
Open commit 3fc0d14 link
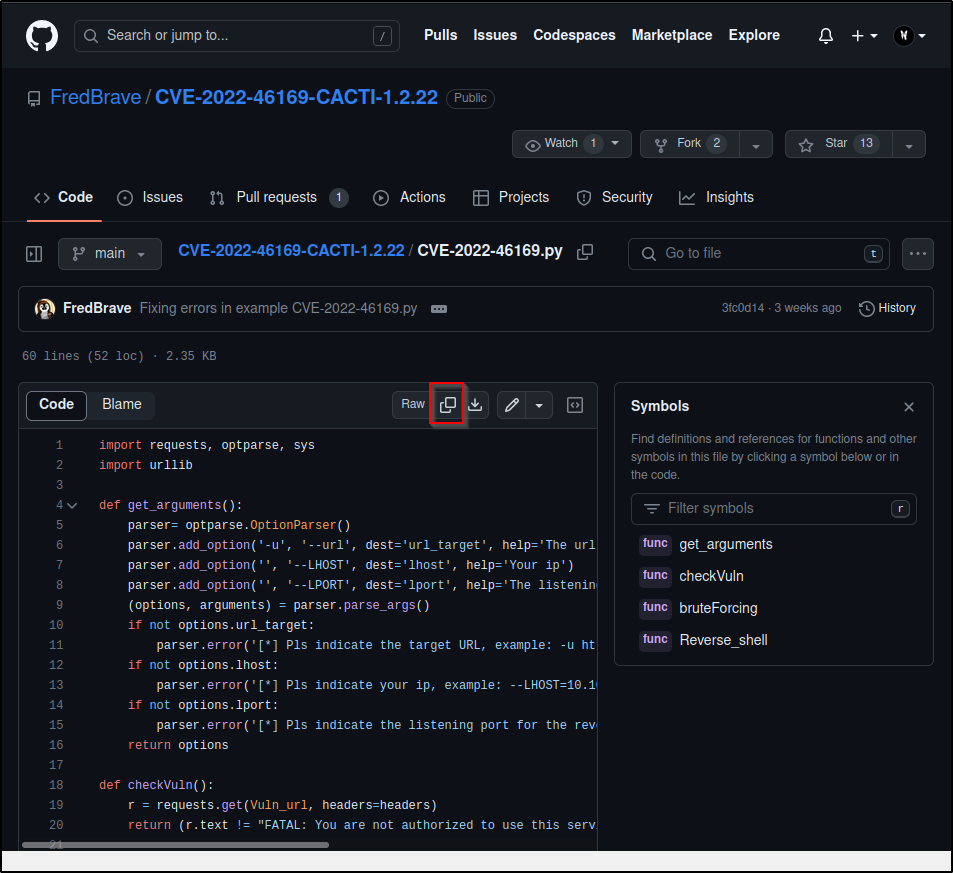click(x=743, y=308)
